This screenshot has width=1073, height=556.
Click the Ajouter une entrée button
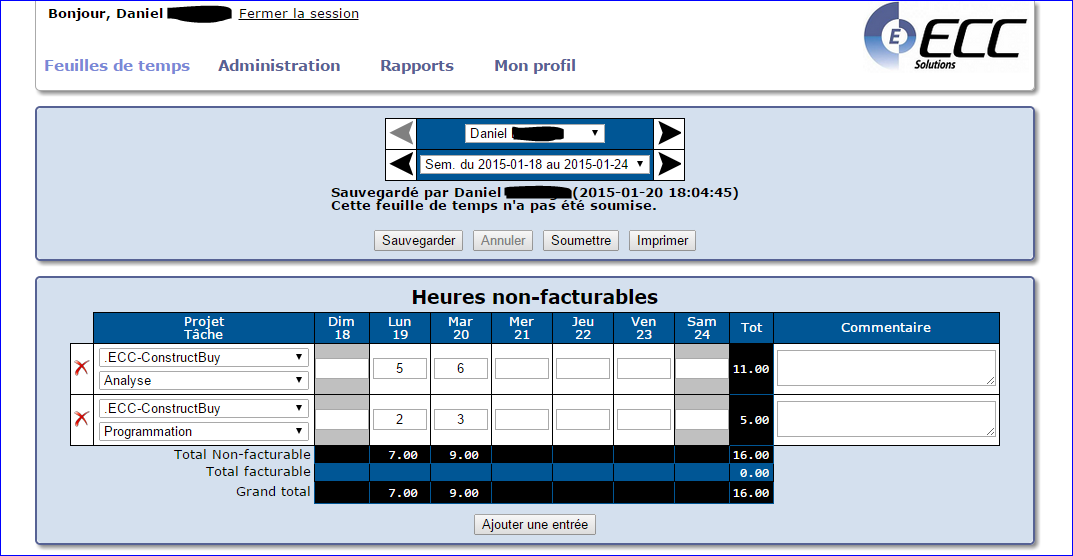tap(535, 525)
